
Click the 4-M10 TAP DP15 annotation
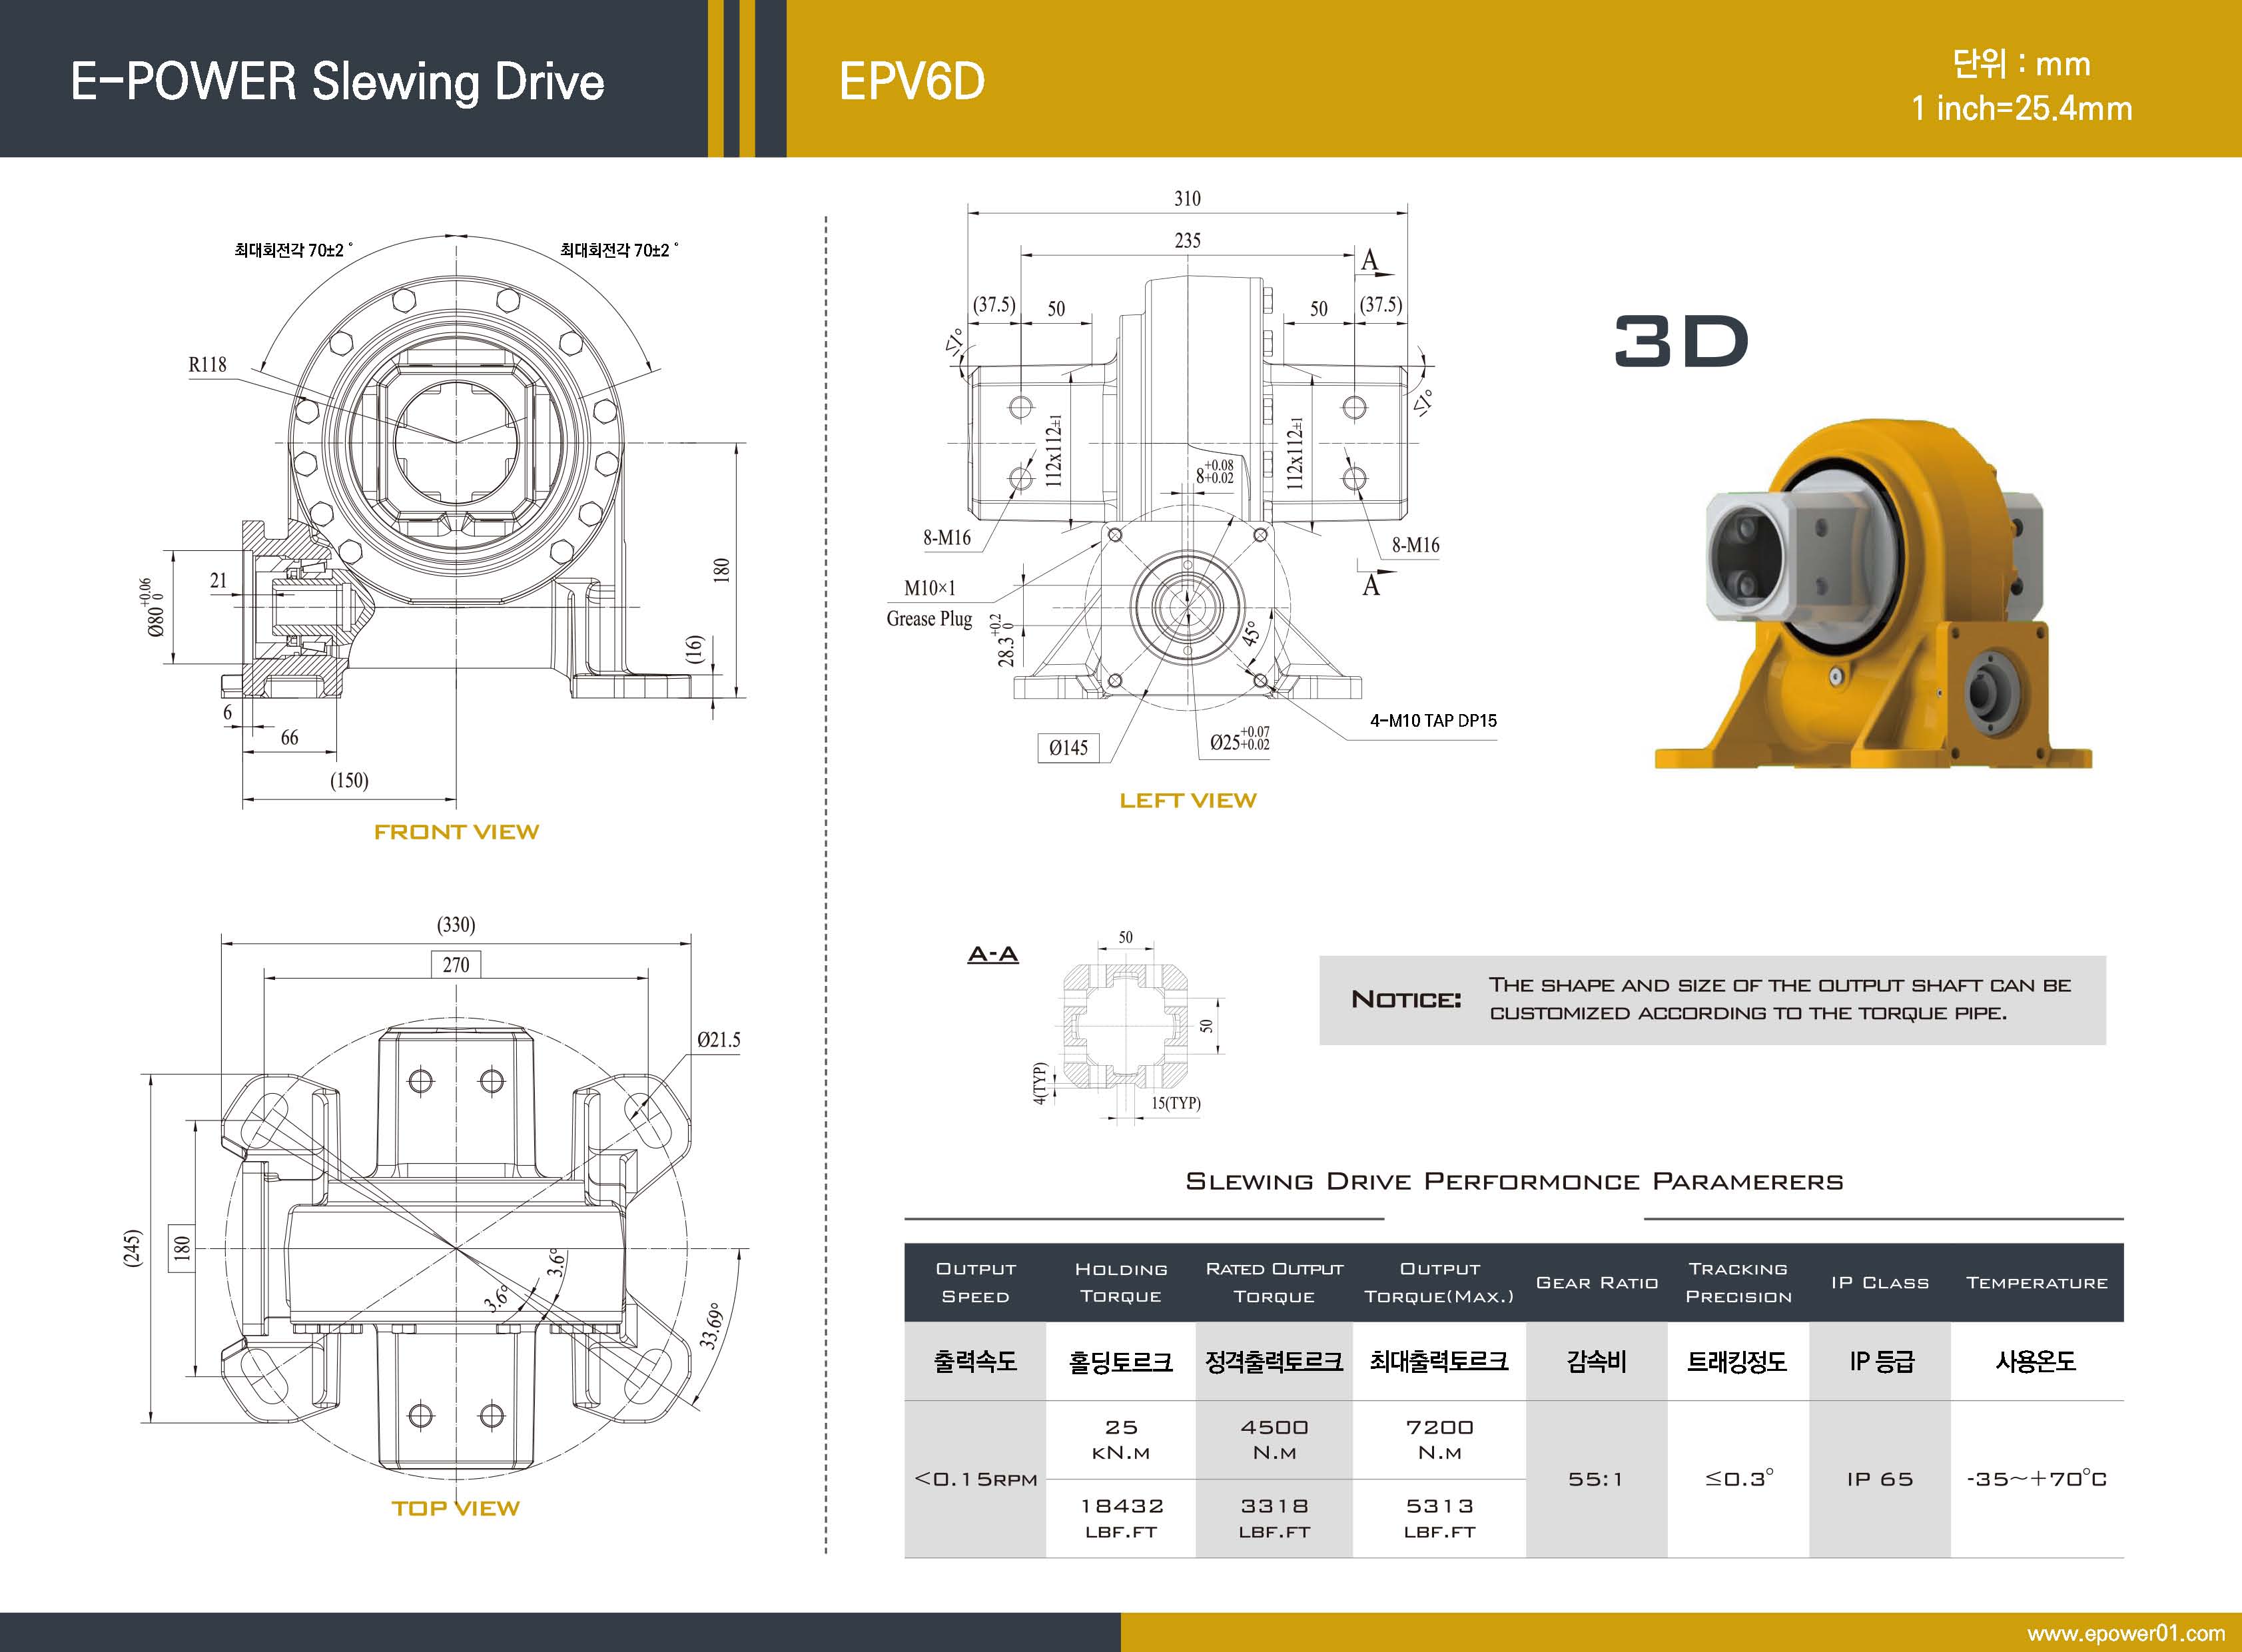click(x=1433, y=720)
